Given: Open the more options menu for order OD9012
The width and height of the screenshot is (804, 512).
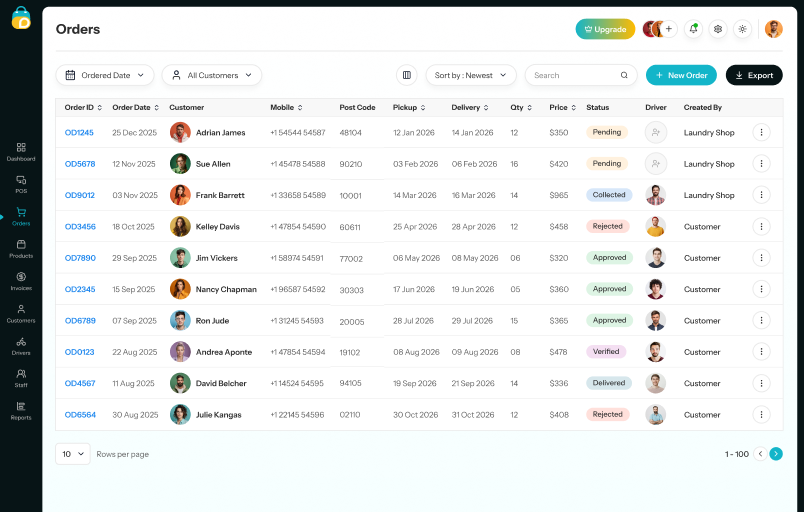Looking at the screenshot, I should click(x=761, y=195).
